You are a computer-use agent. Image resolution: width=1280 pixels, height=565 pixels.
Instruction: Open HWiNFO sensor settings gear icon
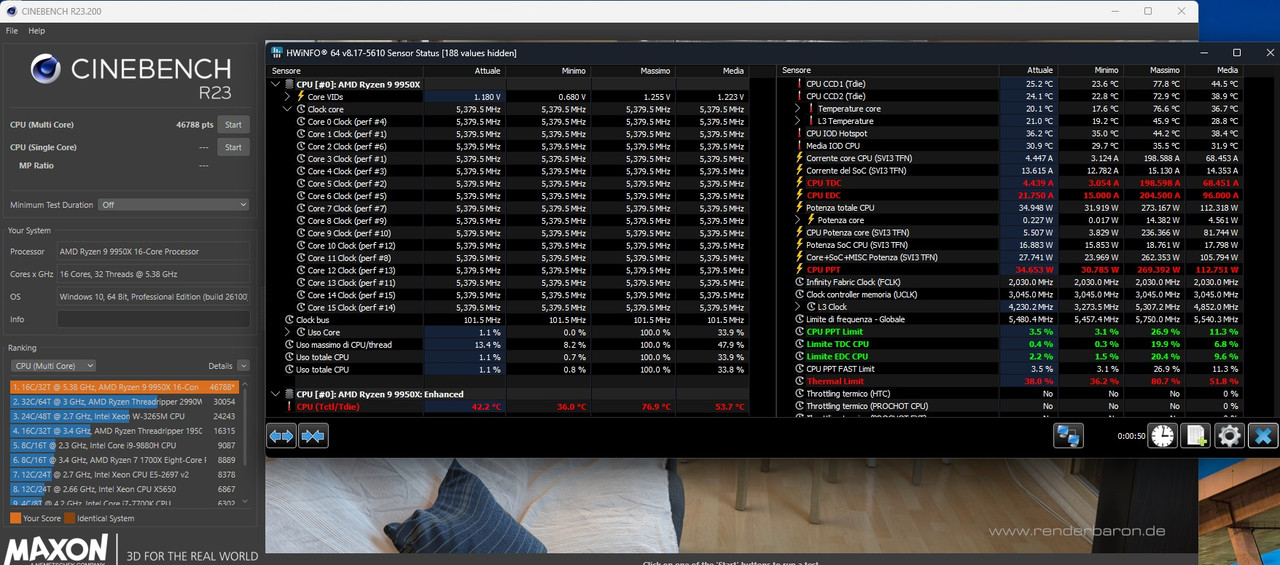click(1229, 436)
